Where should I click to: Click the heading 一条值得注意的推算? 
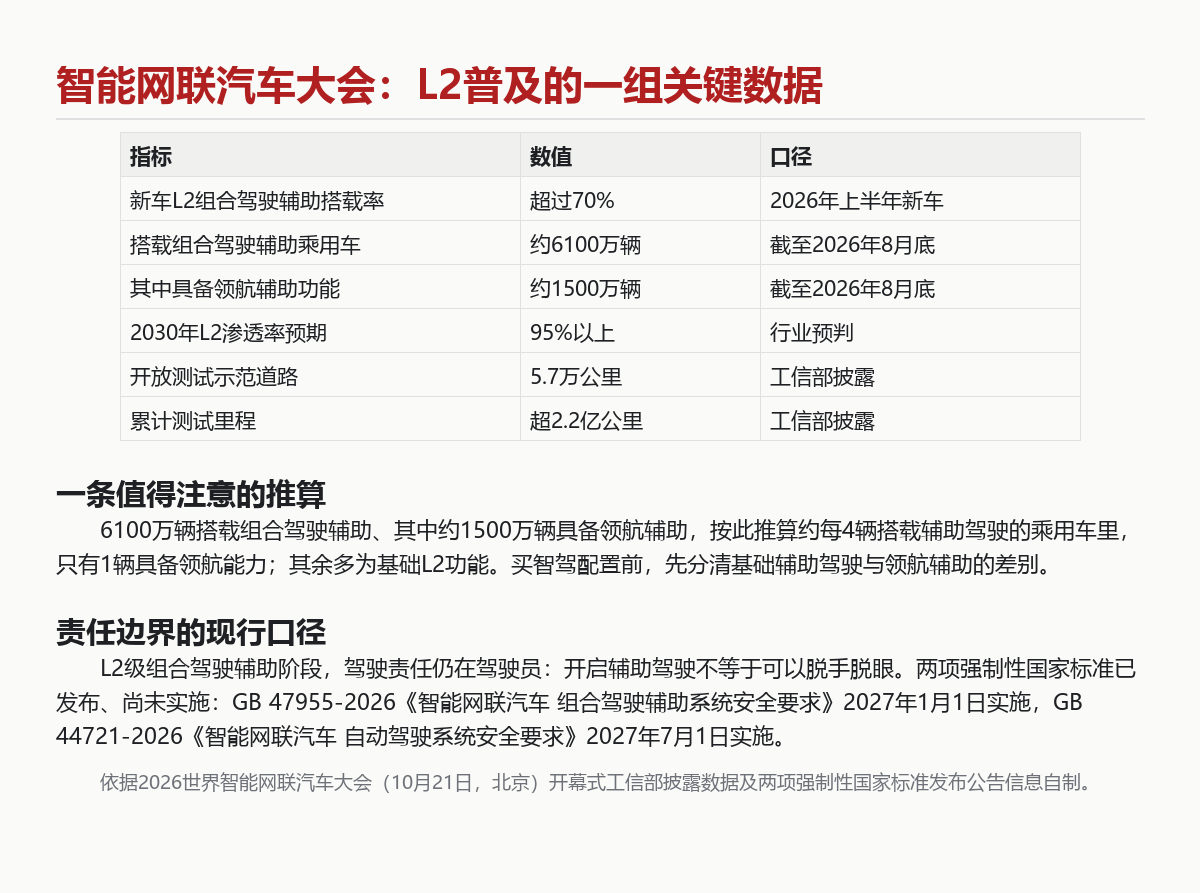tap(190, 495)
